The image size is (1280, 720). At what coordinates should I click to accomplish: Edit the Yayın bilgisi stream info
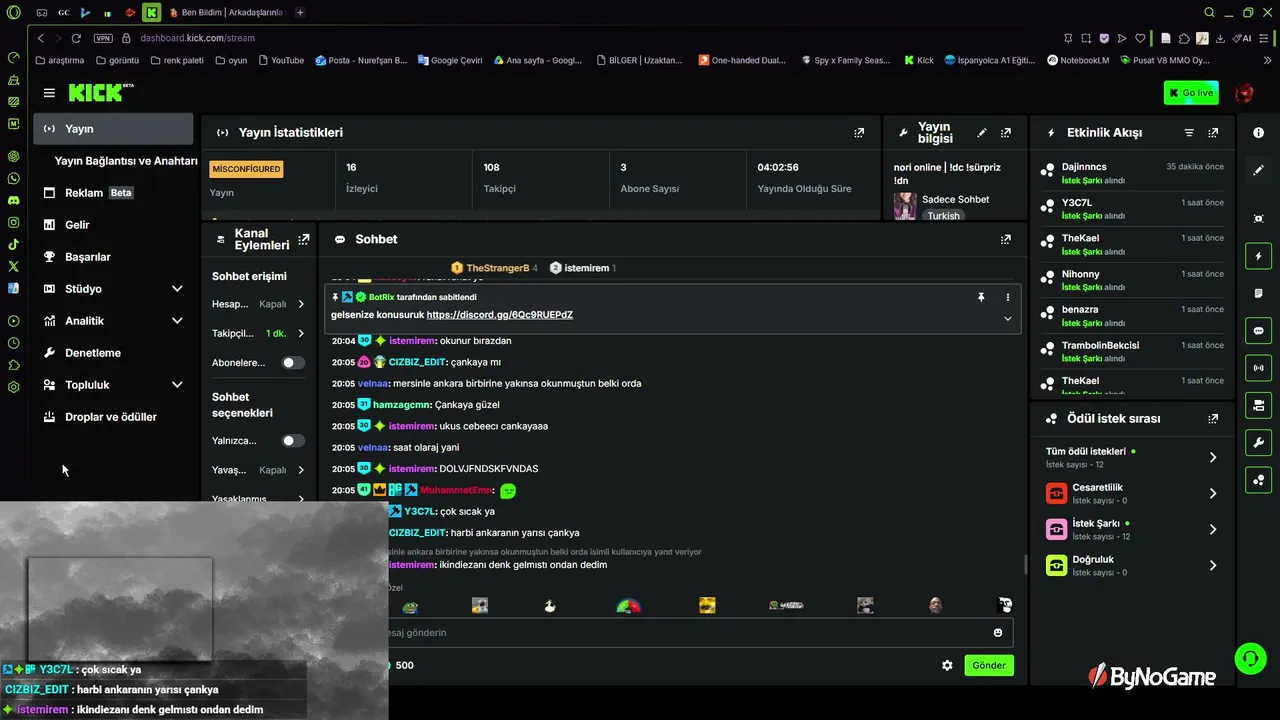click(982, 132)
